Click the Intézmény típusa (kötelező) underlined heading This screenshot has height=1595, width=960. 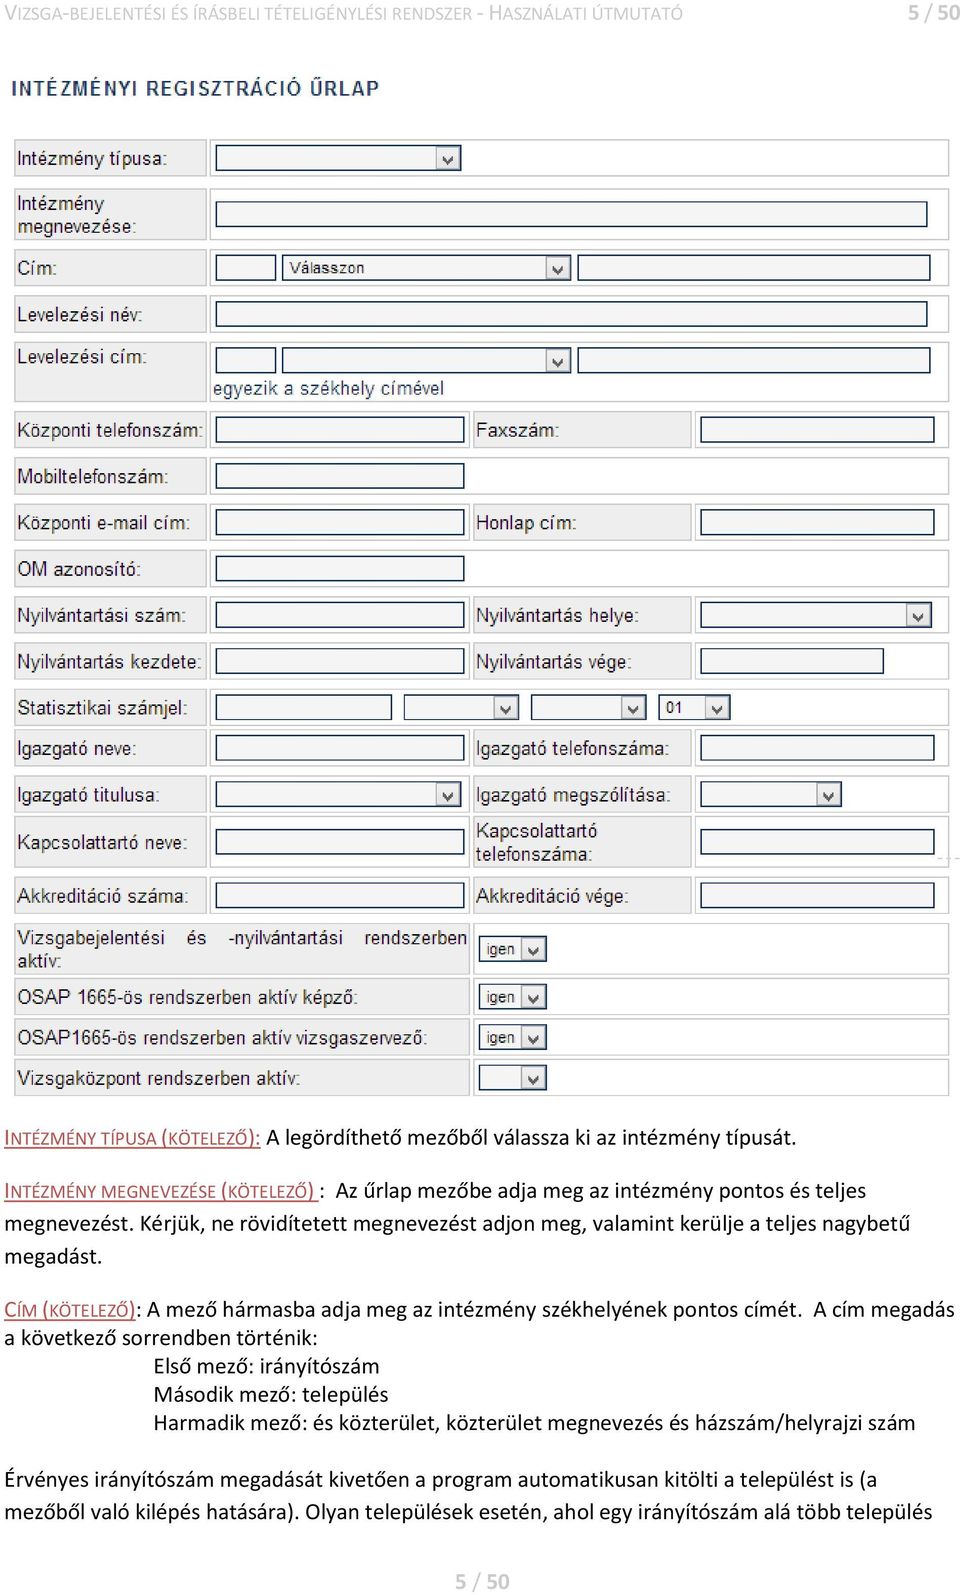click(x=132, y=1138)
